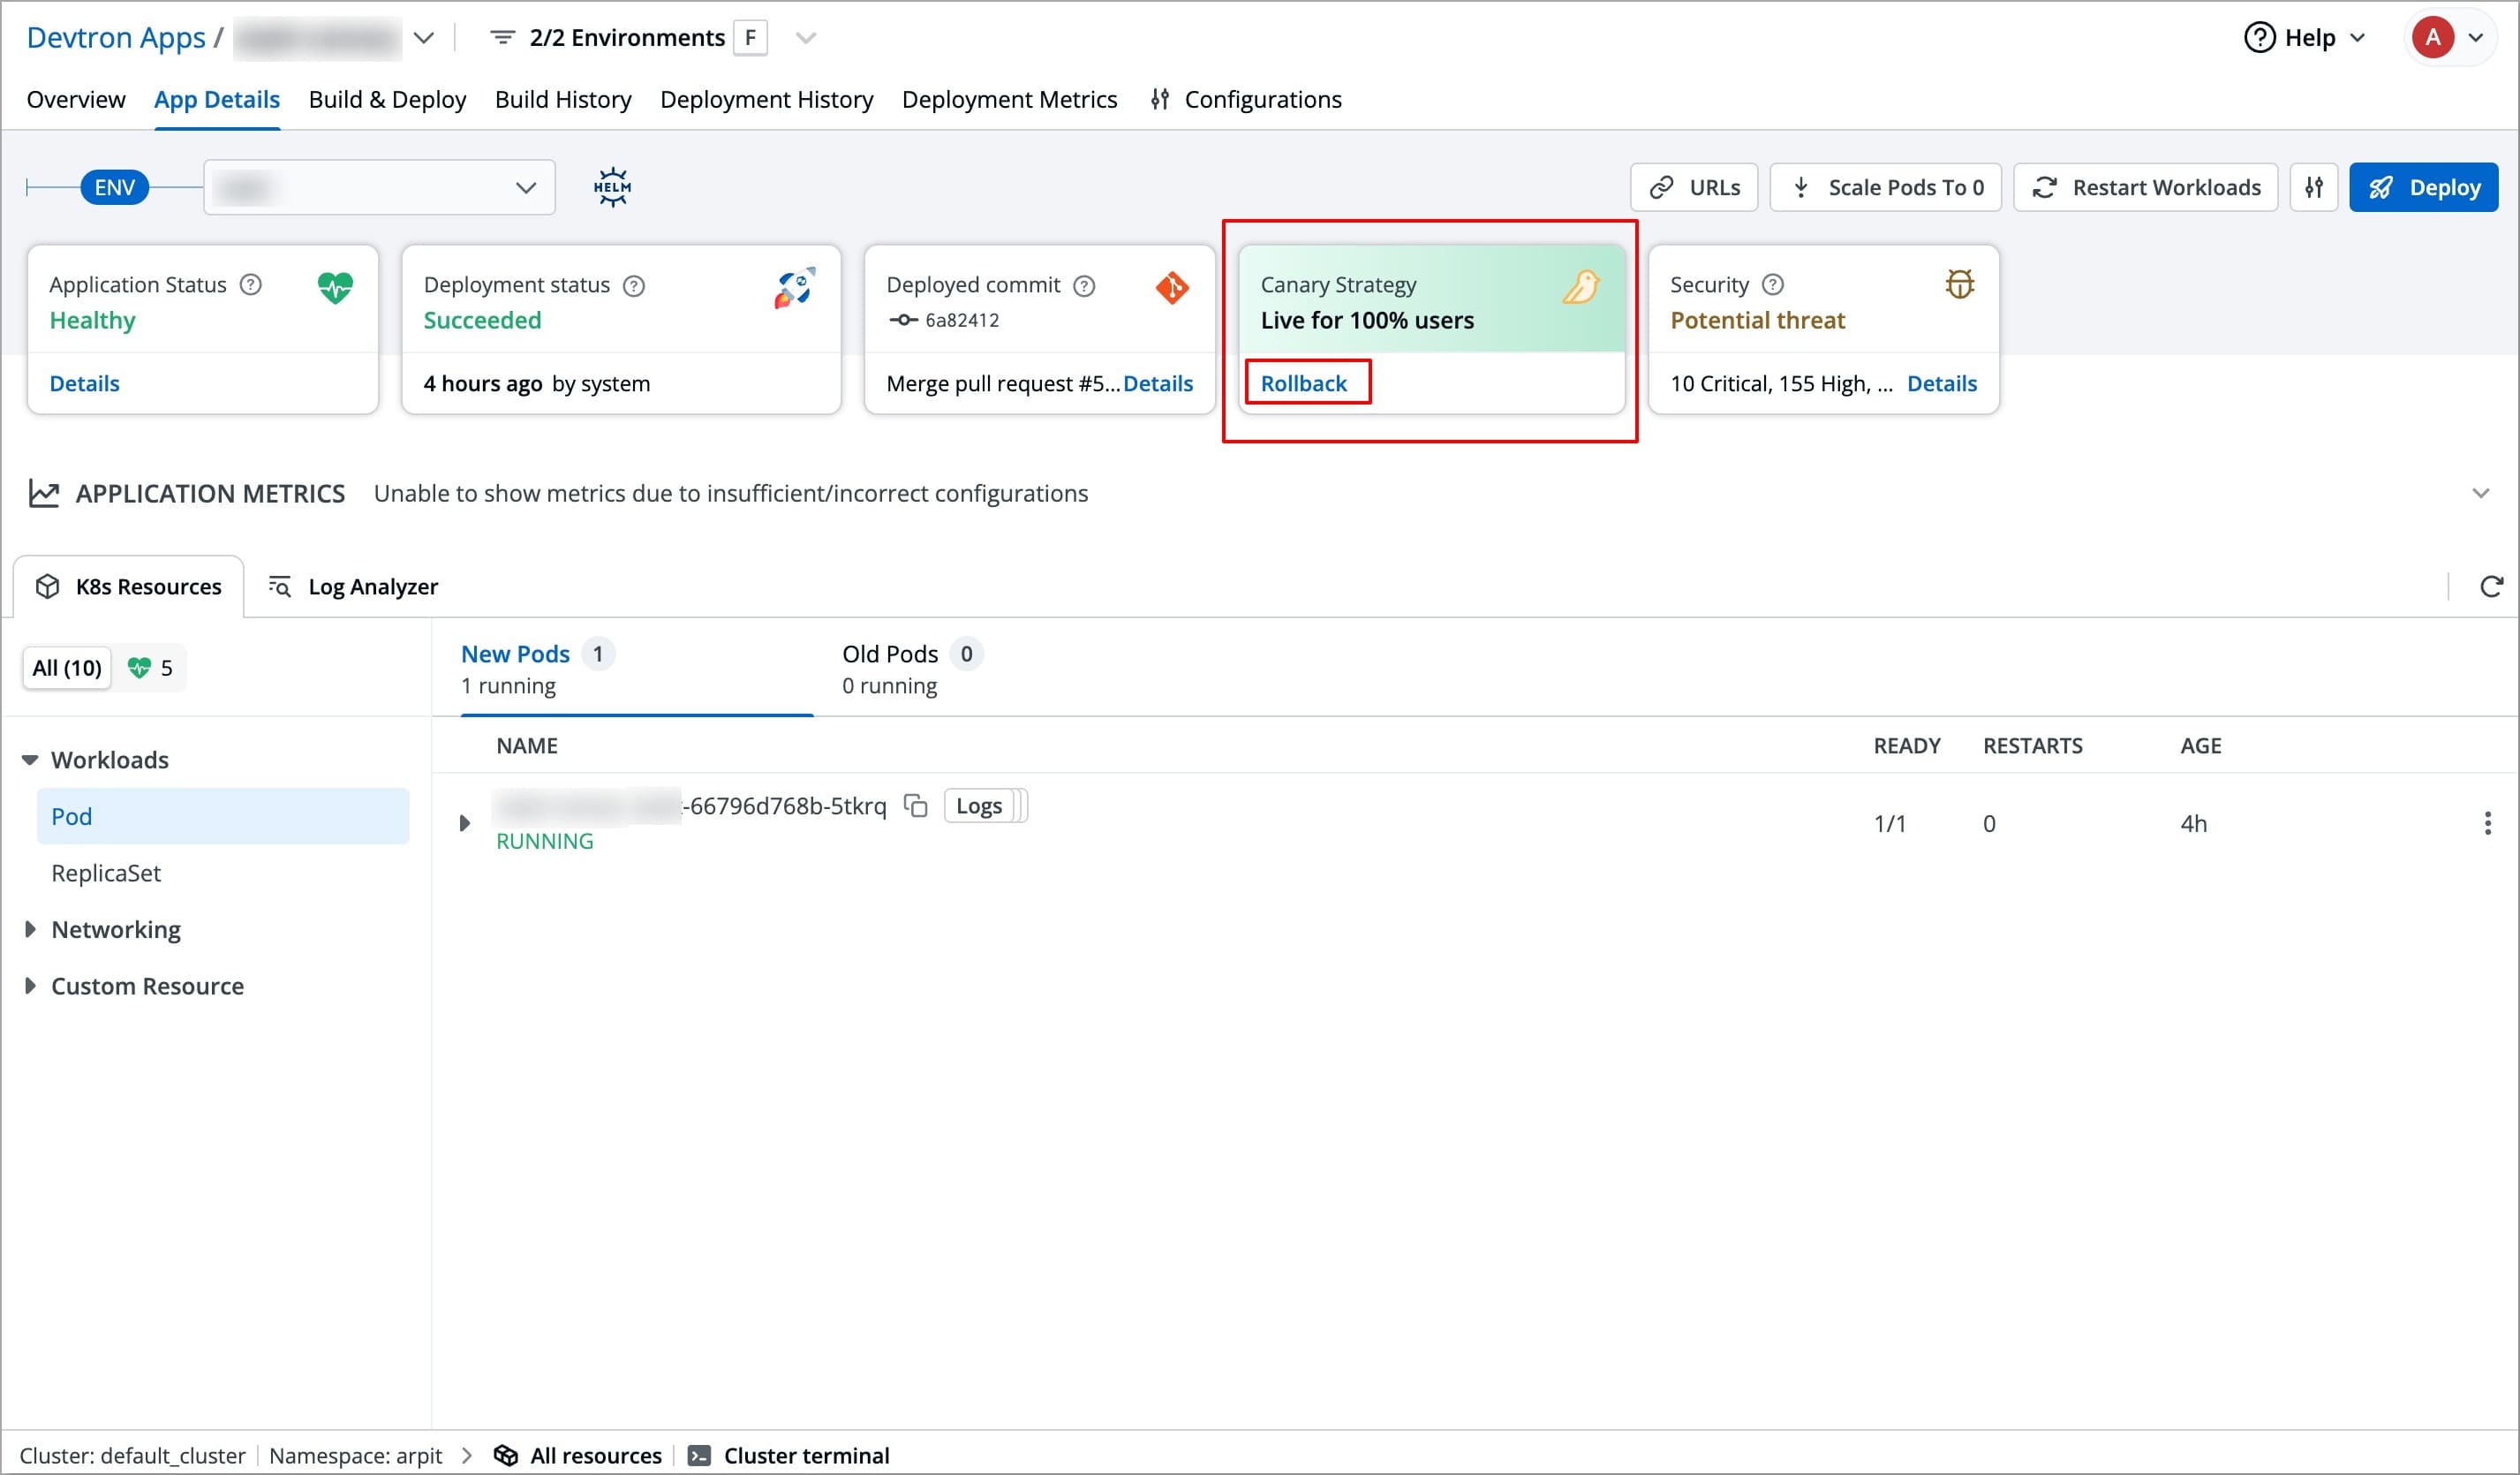Click the Application Status help icon
This screenshot has width=2520, height=1475.
pyautogui.click(x=248, y=284)
